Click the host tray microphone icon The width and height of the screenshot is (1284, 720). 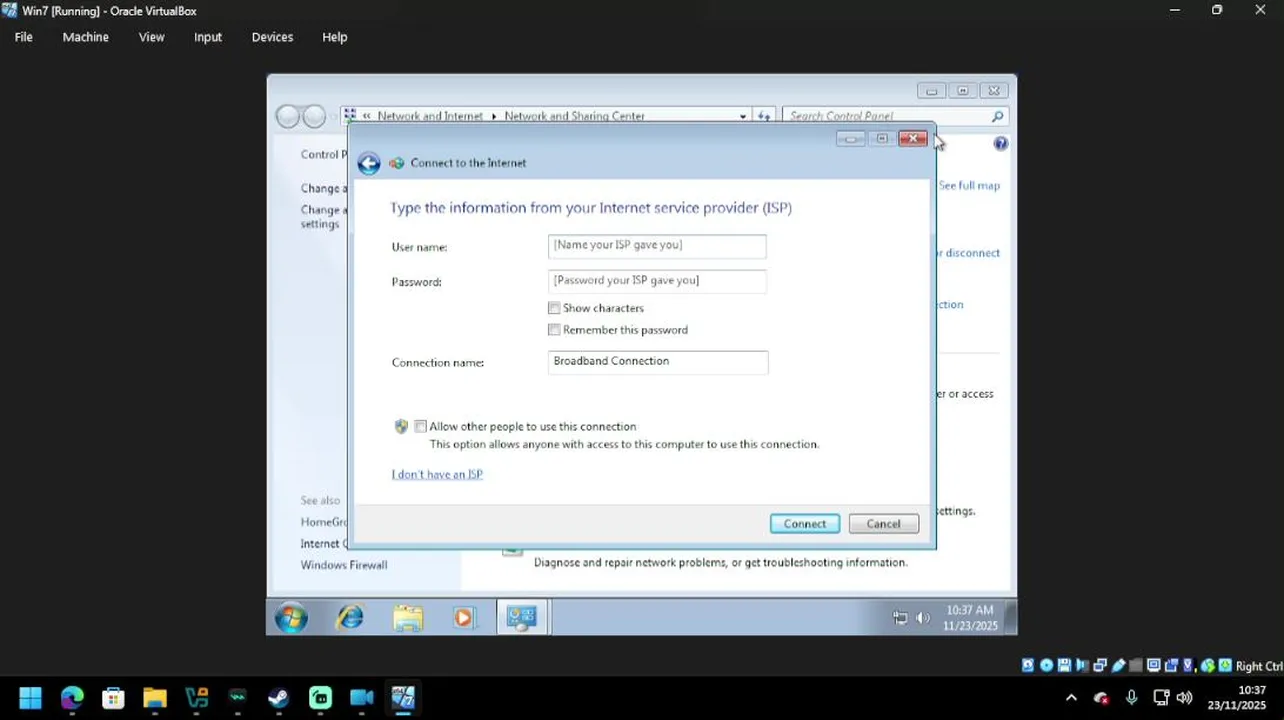pyautogui.click(x=1131, y=697)
